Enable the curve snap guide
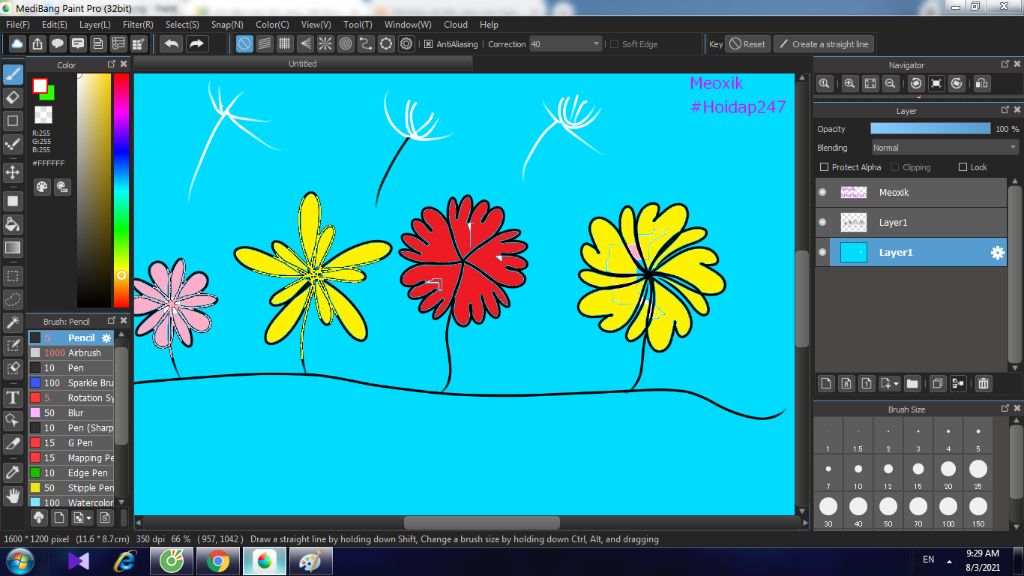The height and width of the screenshot is (576, 1024). click(x=366, y=44)
